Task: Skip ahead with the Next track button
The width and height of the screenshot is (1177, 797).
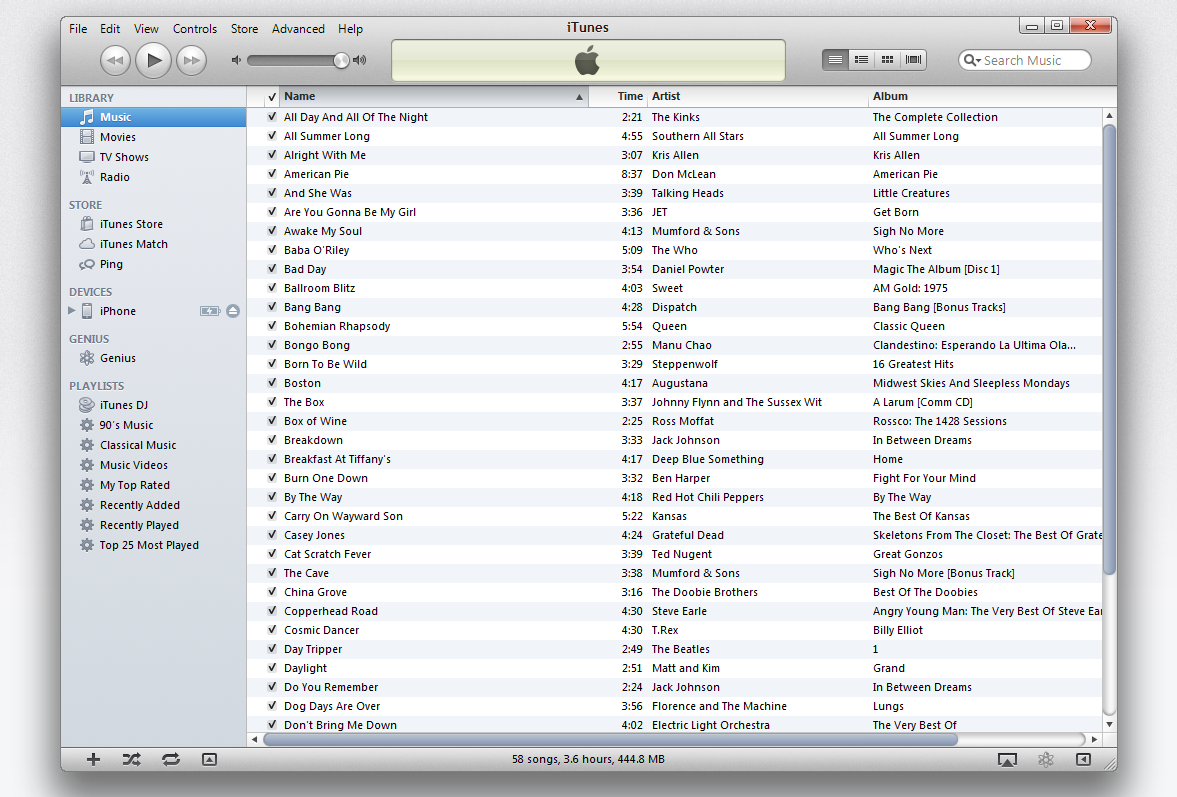Action: (191, 60)
